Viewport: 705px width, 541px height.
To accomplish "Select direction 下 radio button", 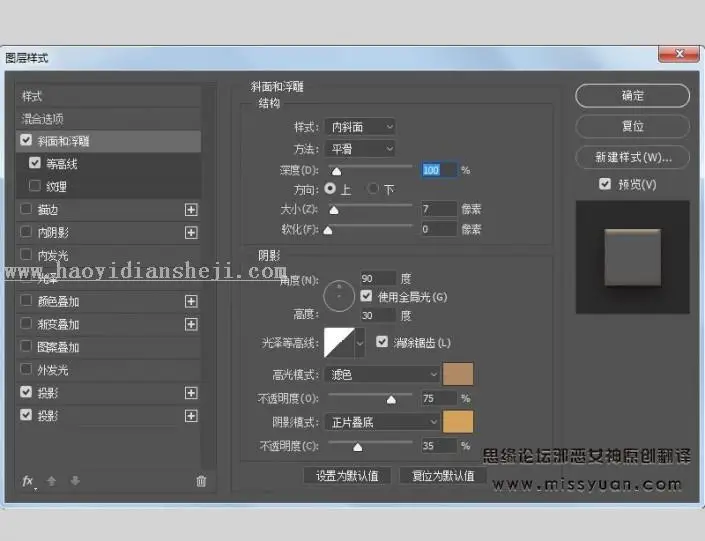I will pyautogui.click(x=372, y=188).
